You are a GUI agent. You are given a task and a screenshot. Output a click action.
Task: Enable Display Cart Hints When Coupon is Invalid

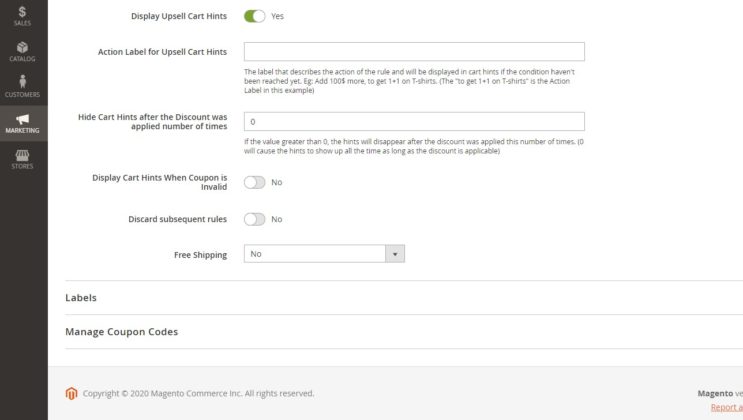254,182
